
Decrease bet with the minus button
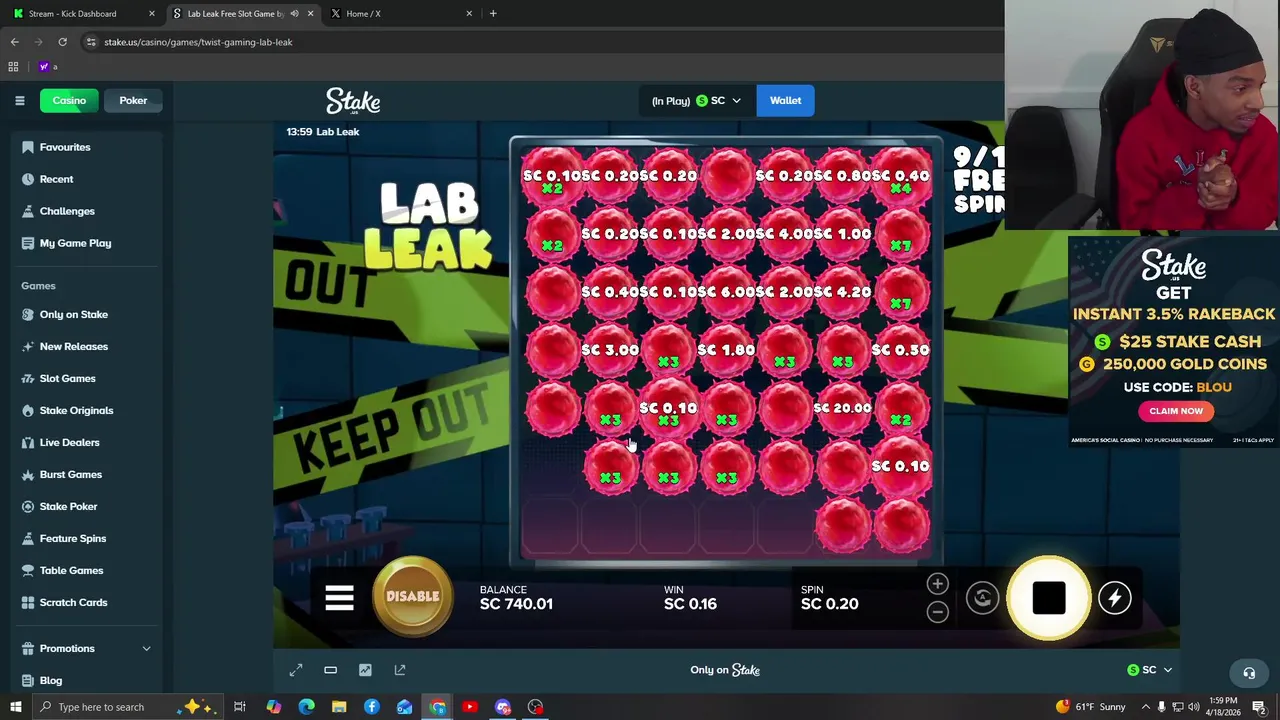pyautogui.click(x=937, y=612)
